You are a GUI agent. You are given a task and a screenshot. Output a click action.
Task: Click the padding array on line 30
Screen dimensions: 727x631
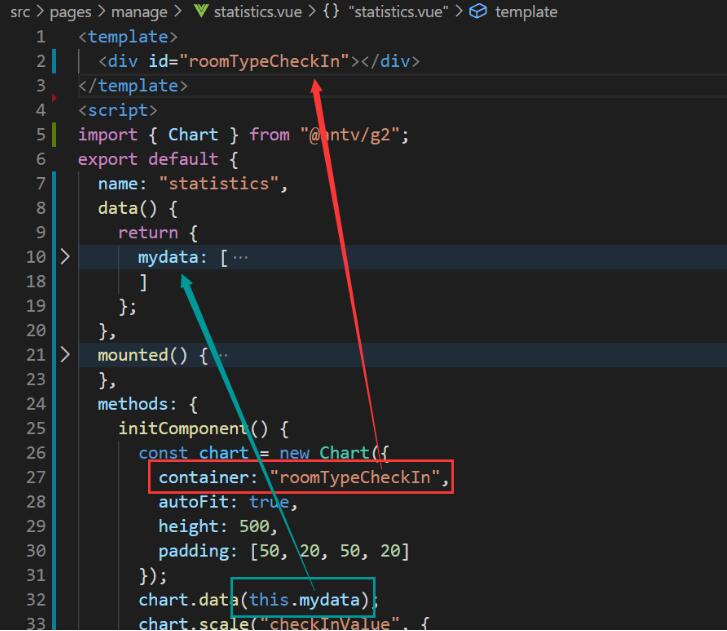coord(330,551)
